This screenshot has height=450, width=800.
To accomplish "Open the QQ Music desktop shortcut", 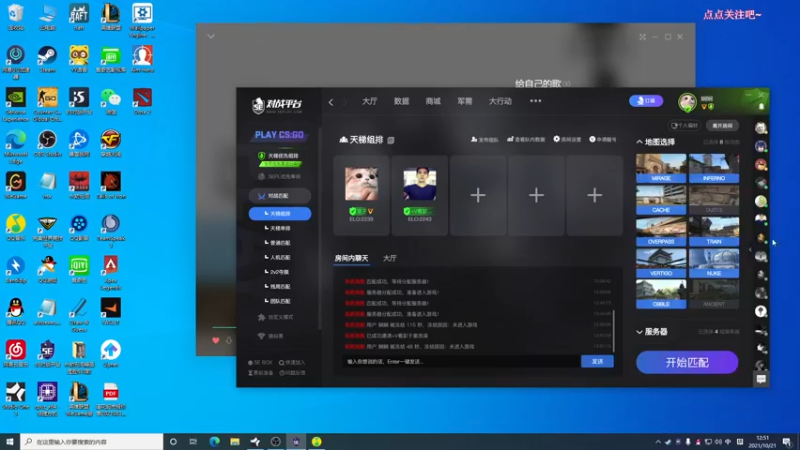I will coord(16,227).
